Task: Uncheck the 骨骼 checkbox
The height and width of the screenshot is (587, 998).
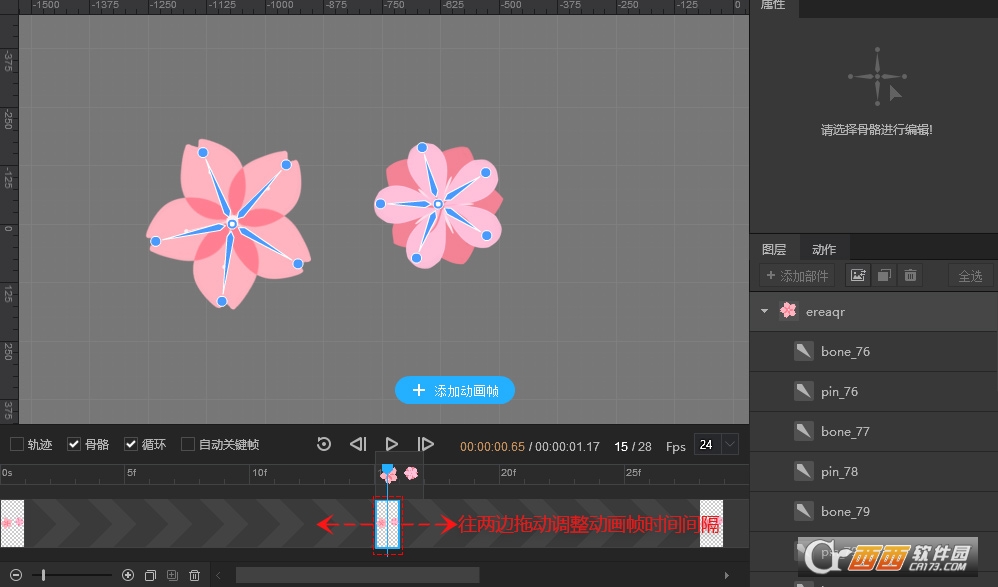Action: point(74,444)
